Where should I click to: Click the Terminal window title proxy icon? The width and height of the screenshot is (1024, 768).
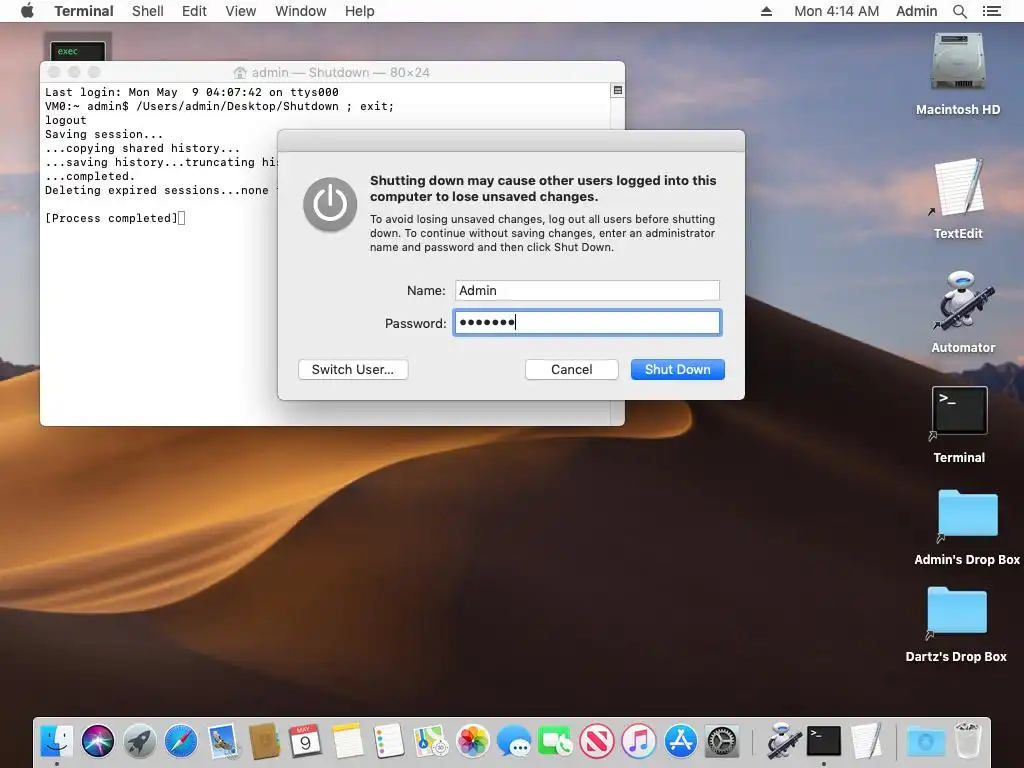240,72
